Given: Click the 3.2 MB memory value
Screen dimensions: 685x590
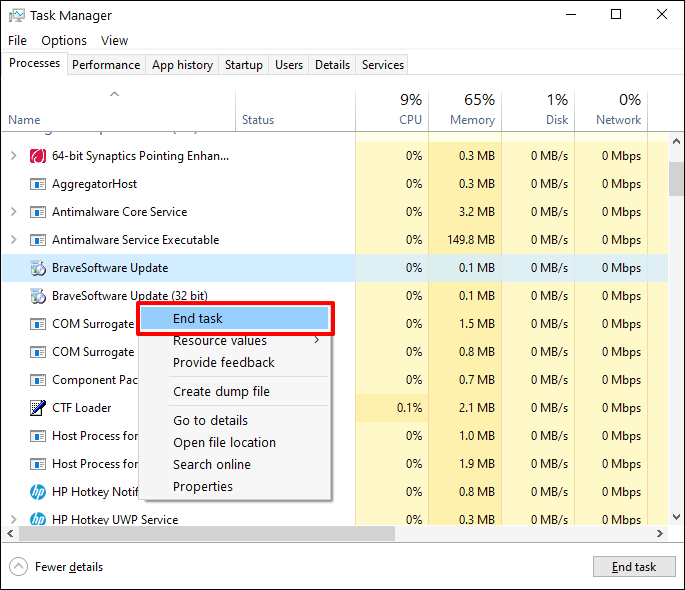Looking at the screenshot, I should click(x=477, y=212).
